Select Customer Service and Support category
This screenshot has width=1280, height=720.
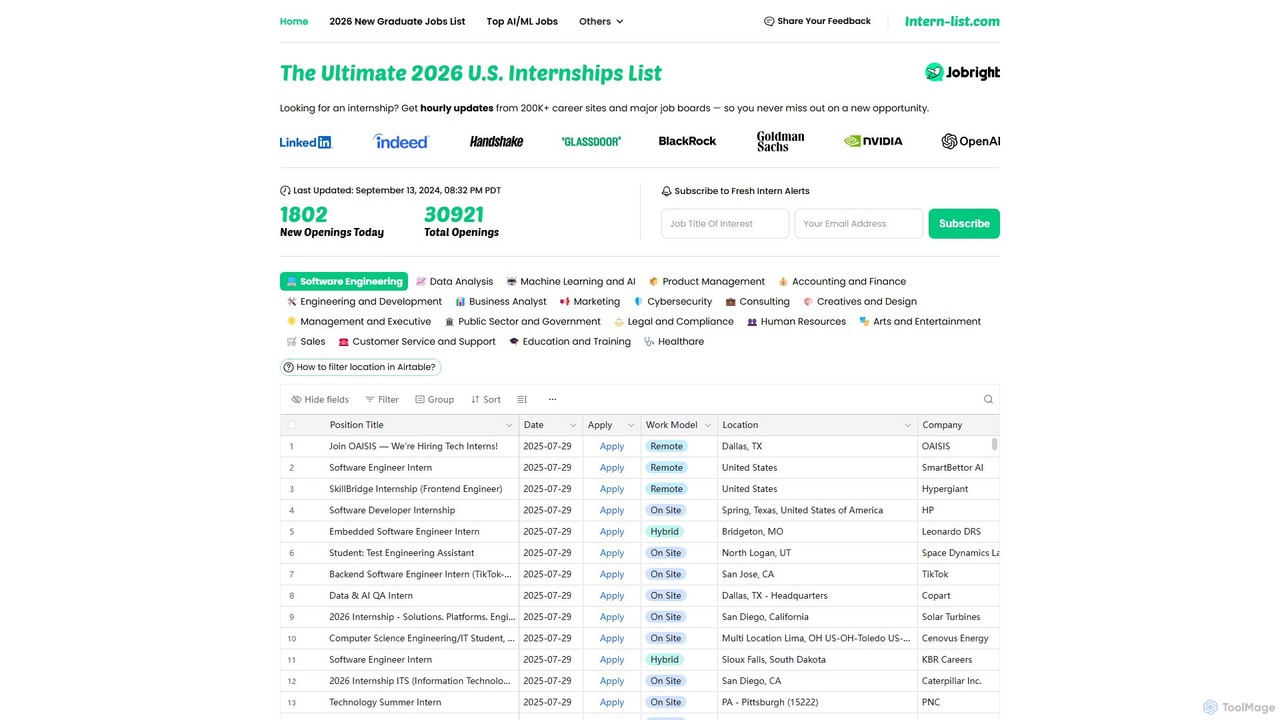tap(417, 341)
